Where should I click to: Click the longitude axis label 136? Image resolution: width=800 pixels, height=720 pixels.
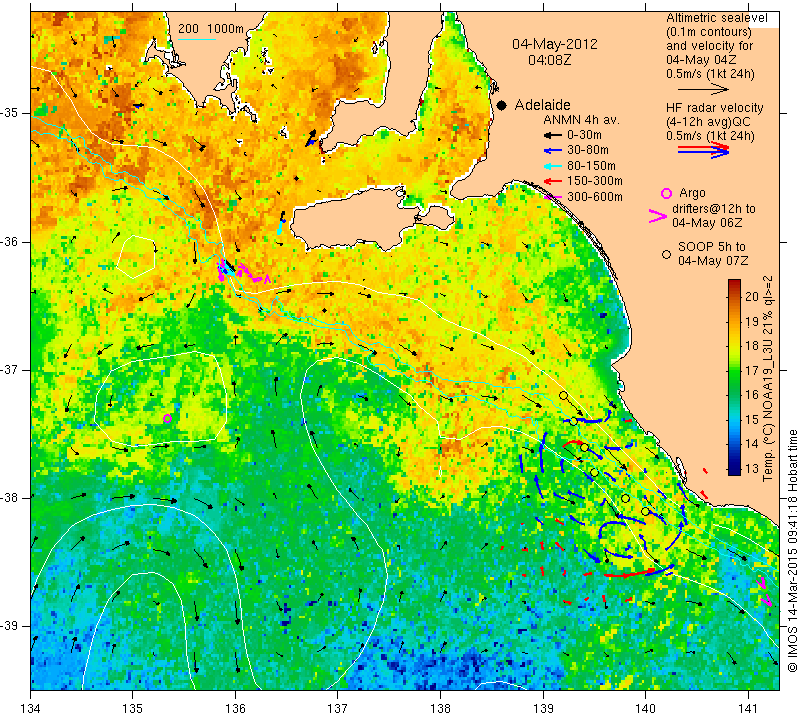(x=235, y=709)
